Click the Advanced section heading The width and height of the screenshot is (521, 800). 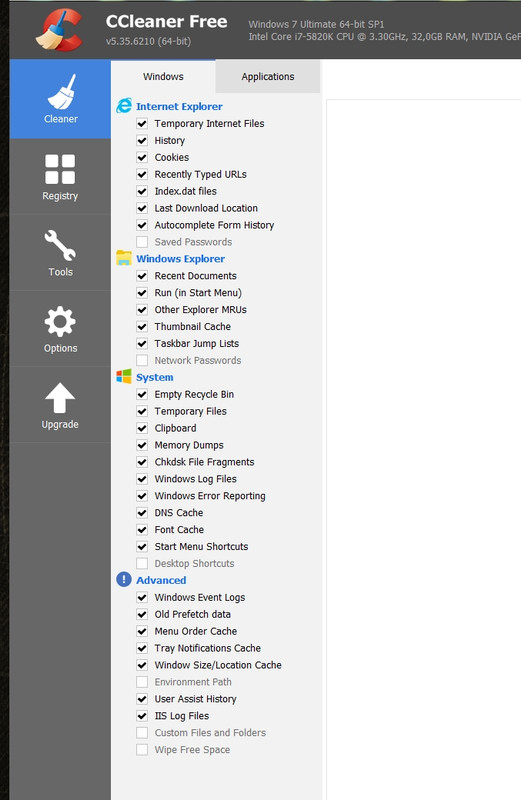tap(161, 580)
